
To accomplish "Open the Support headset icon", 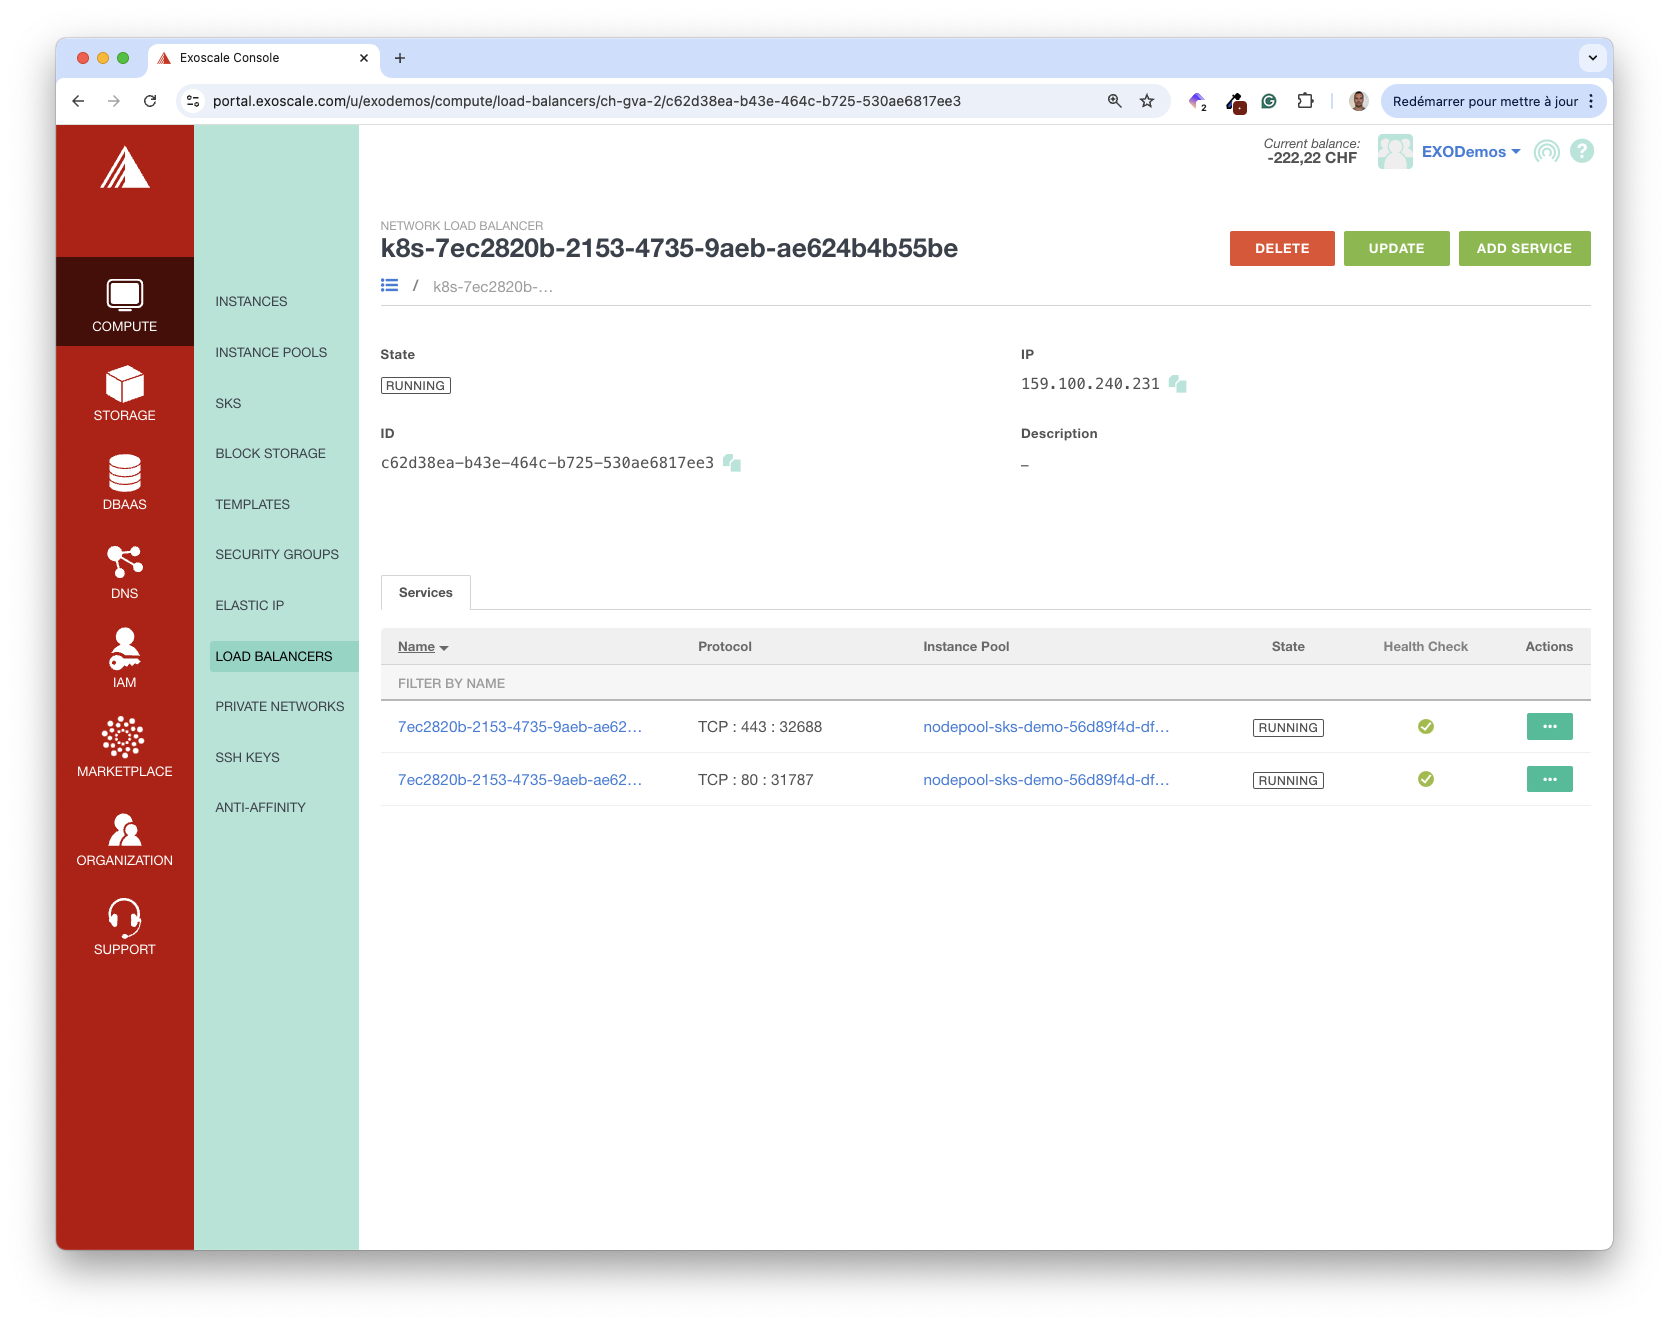I will 124,916.
